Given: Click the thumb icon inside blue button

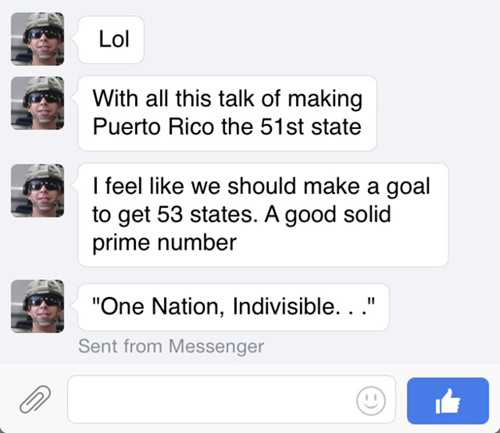Looking at the screenshot, I should click(x=448, y=401).
